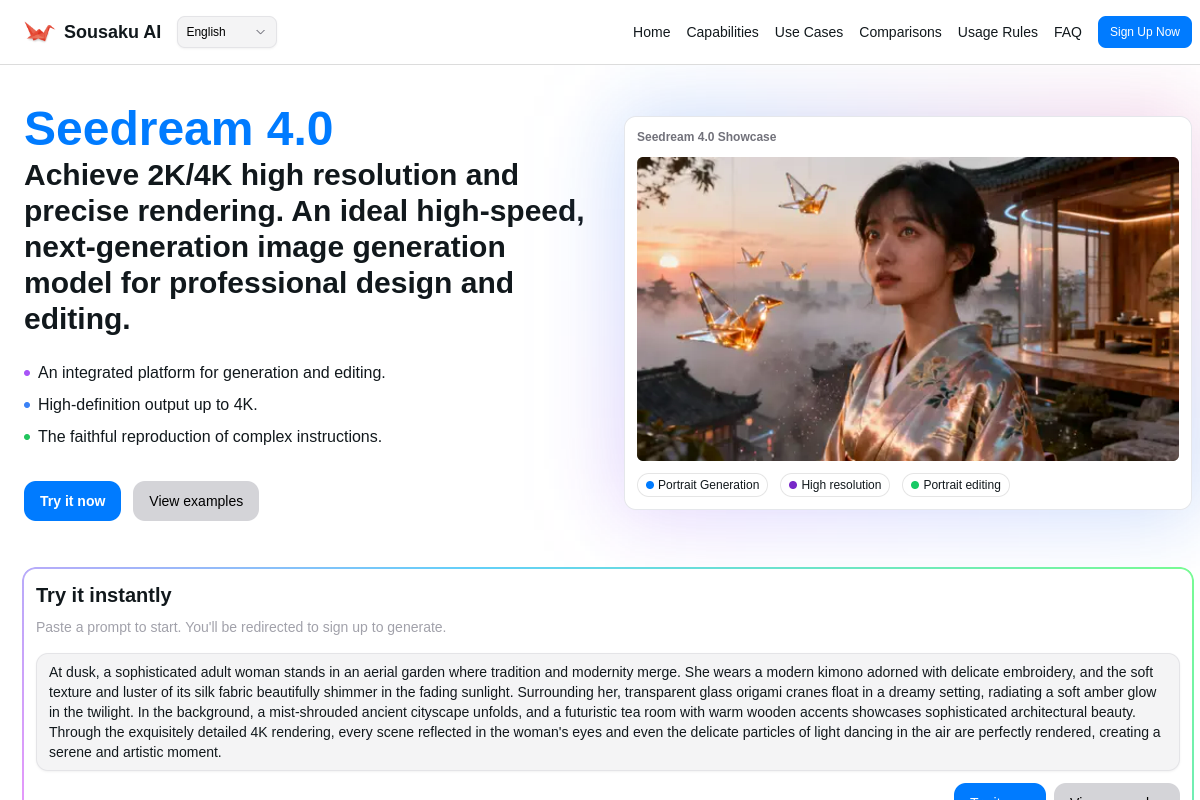Image resolution: width=1200 pixels, height=800 pixels.
Task: Select the High resolution tag
Action: tap(835, 485)
